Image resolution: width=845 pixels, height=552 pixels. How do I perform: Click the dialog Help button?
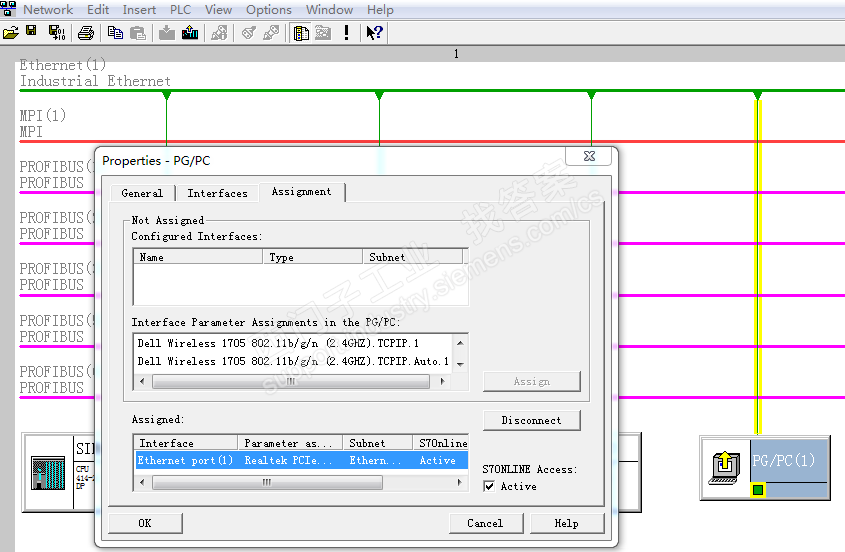click(567, 523)
